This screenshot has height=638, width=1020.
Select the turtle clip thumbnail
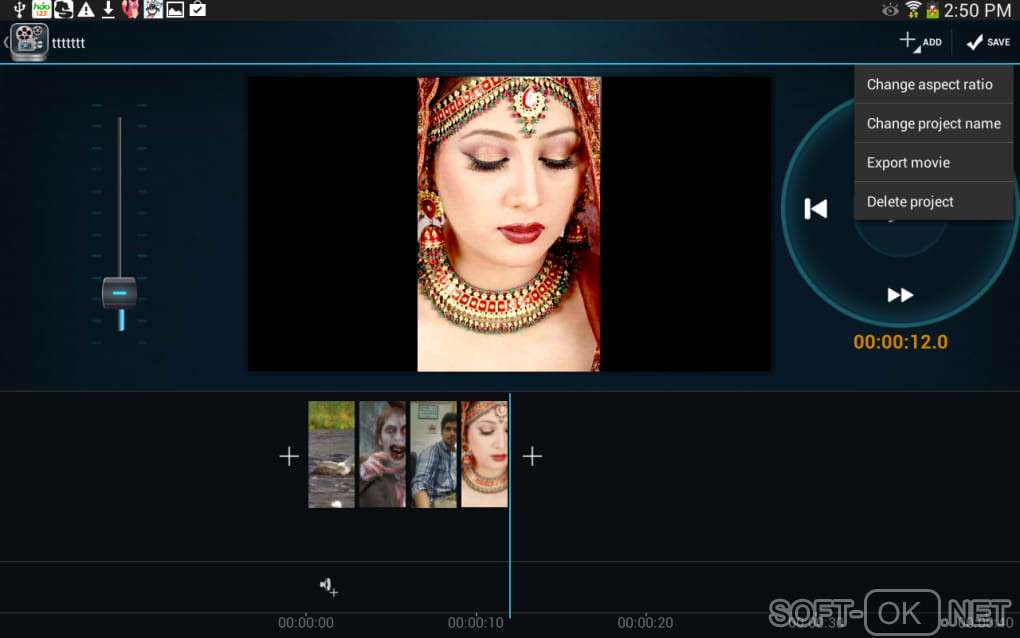331,454
